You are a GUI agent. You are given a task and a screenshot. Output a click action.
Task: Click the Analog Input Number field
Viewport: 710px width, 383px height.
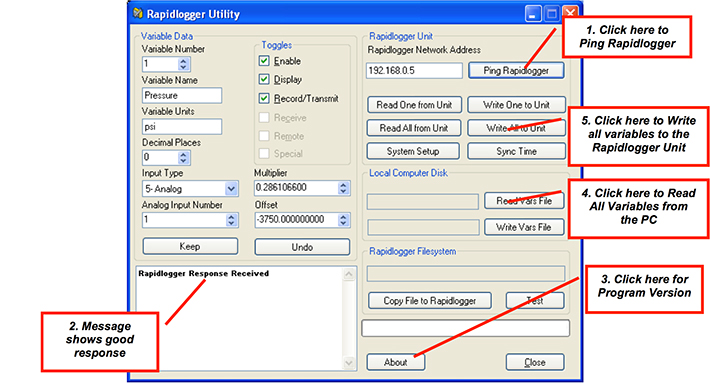click(x=184, y=220)
